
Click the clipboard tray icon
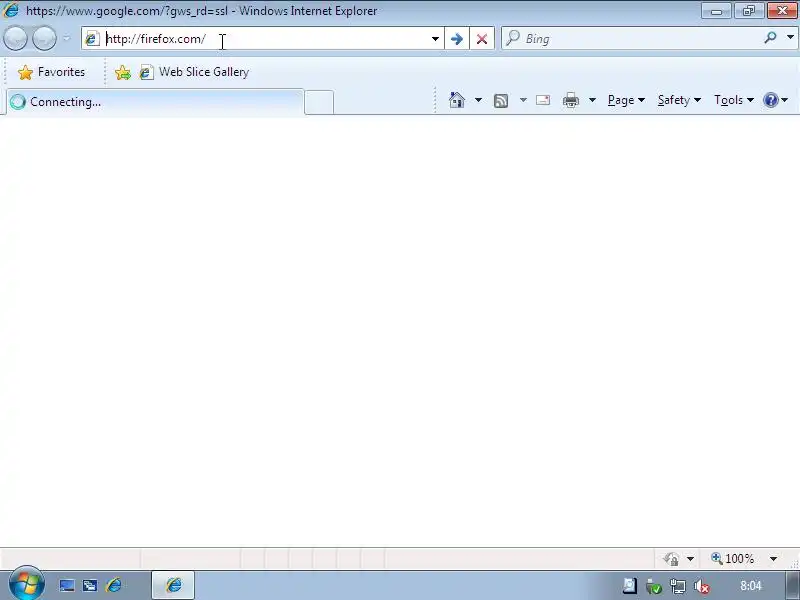(x=630, y=586)
